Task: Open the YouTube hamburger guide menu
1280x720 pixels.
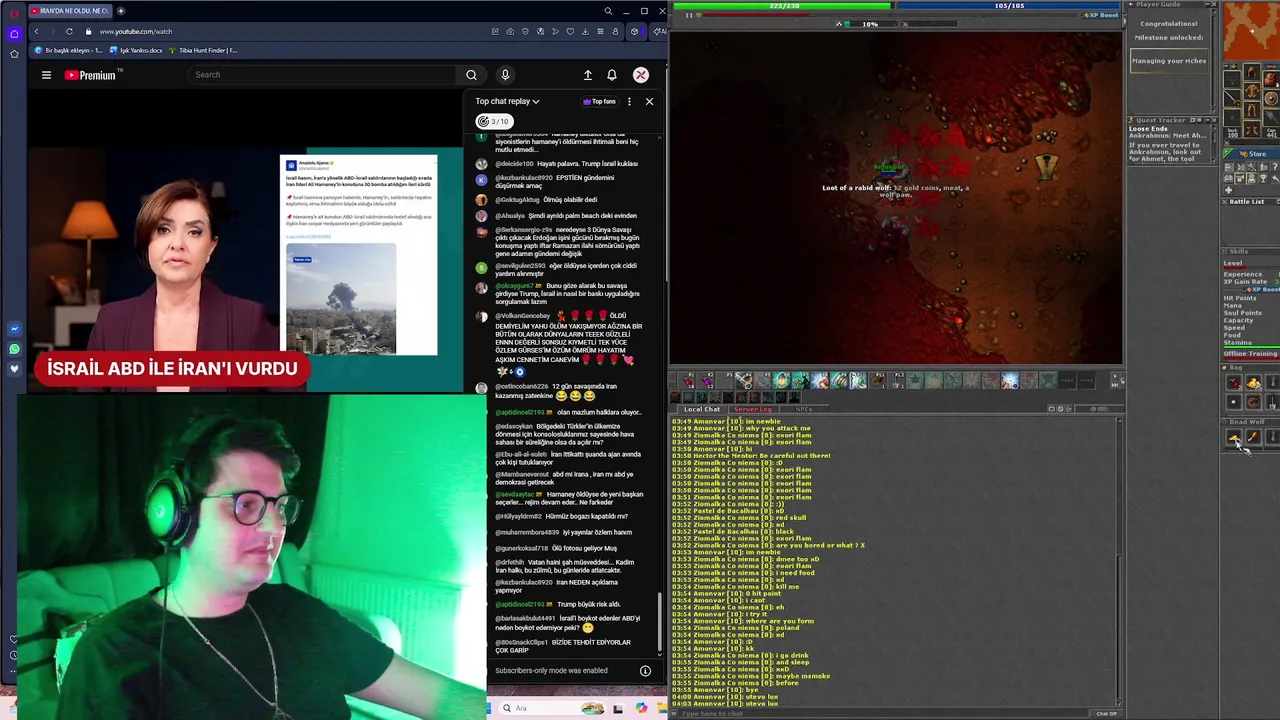Action: pyautogui.click(x=46, y=75)
